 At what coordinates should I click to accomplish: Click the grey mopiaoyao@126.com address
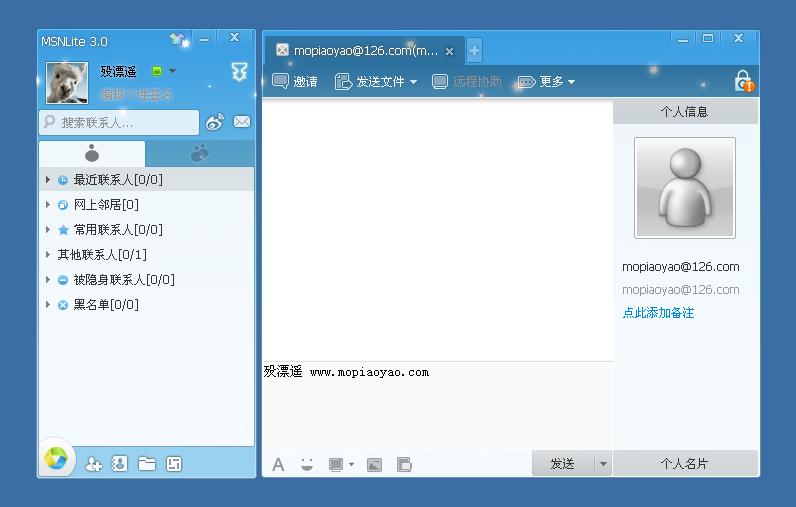pos(681,290)
